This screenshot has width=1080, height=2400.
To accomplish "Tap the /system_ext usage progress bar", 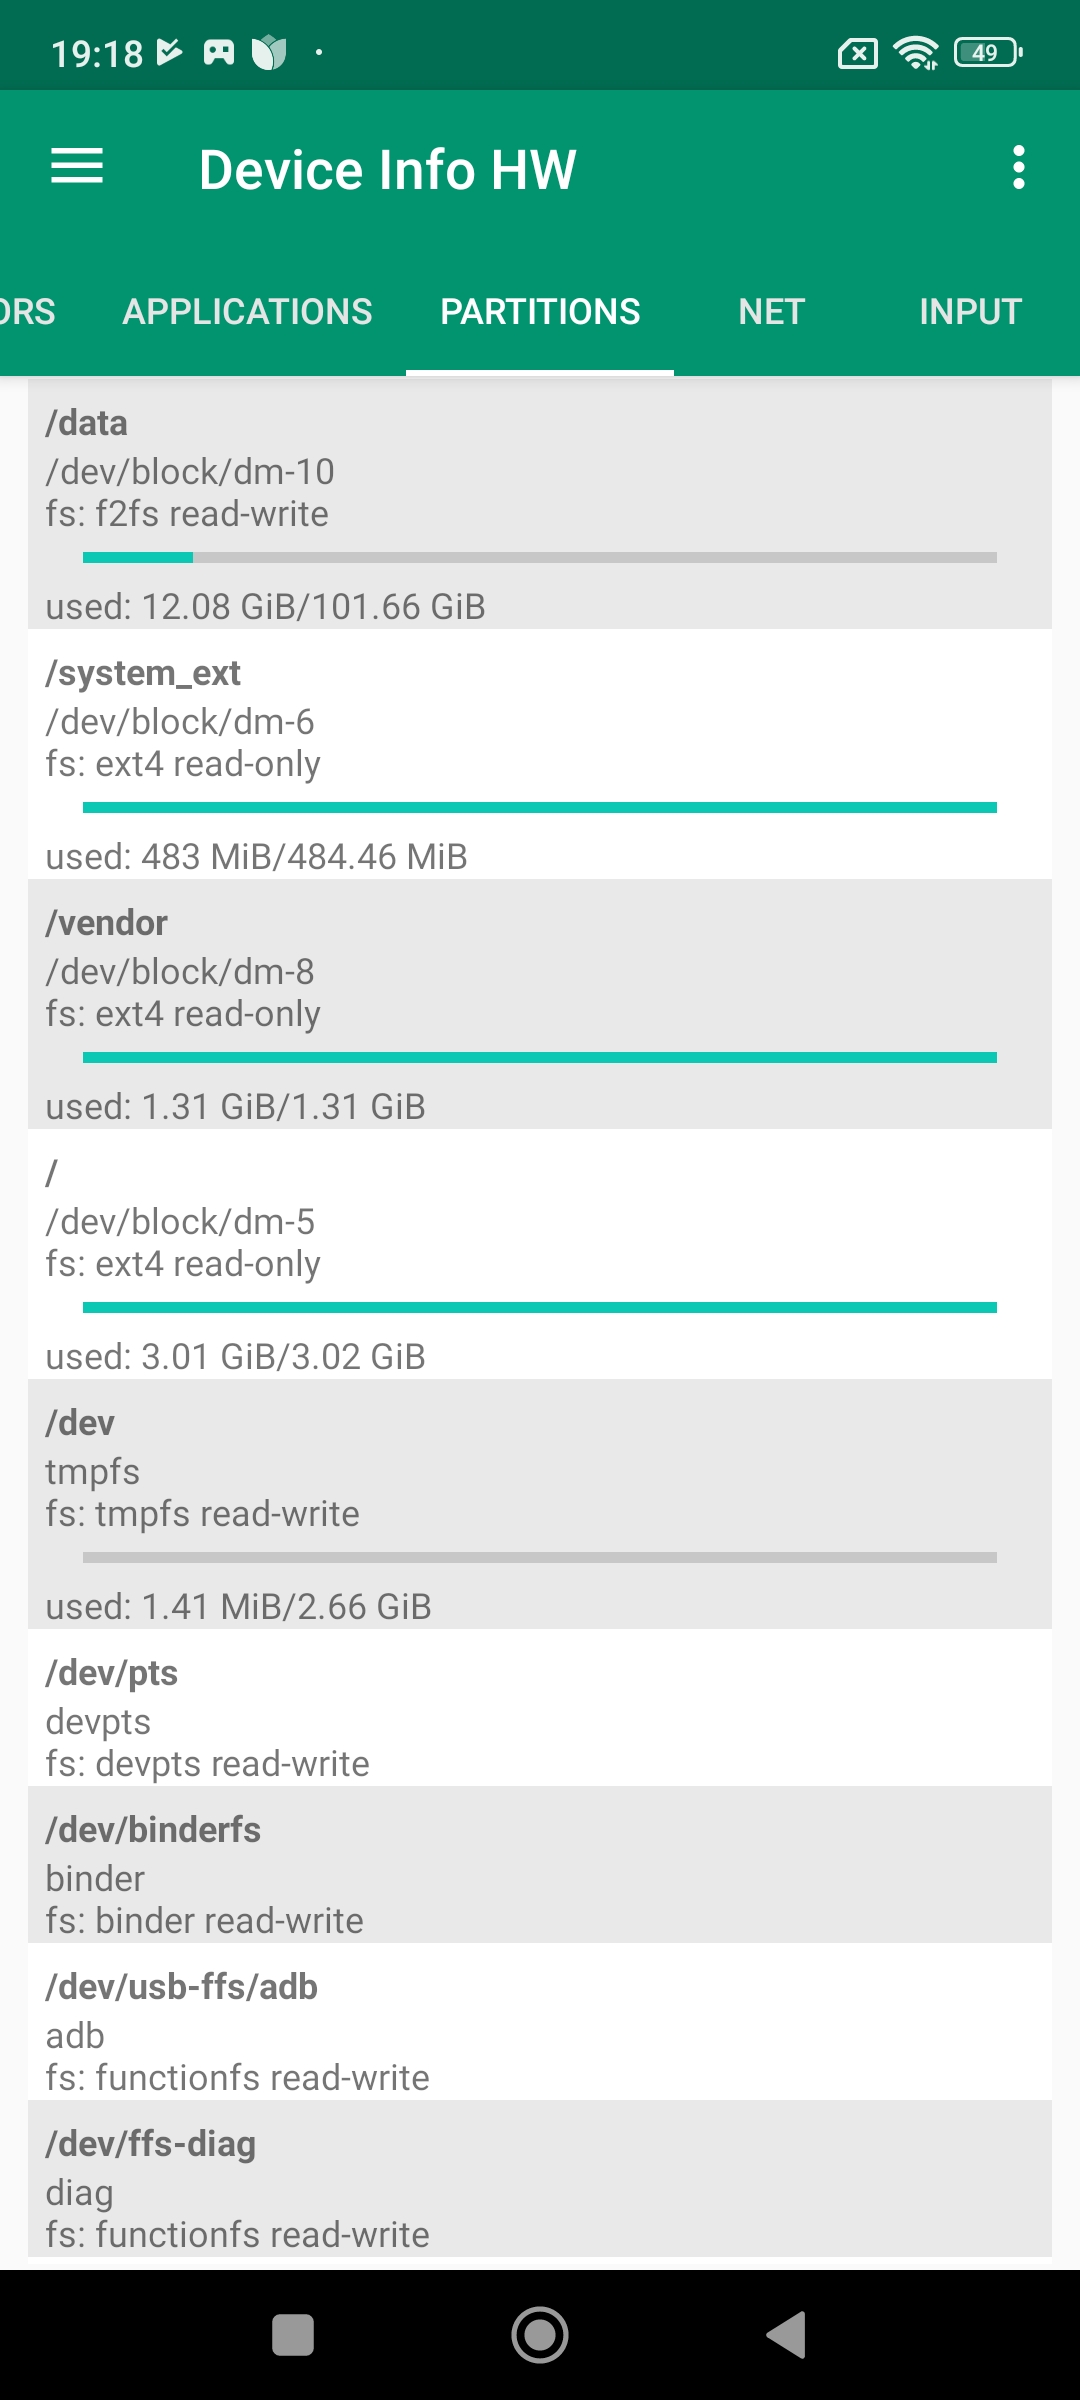I will point(540,807).
